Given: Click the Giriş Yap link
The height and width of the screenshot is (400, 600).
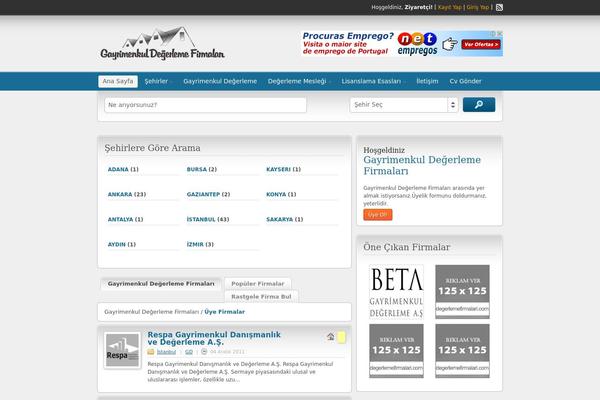Looking at the screenshot, I should pos(478,7).
